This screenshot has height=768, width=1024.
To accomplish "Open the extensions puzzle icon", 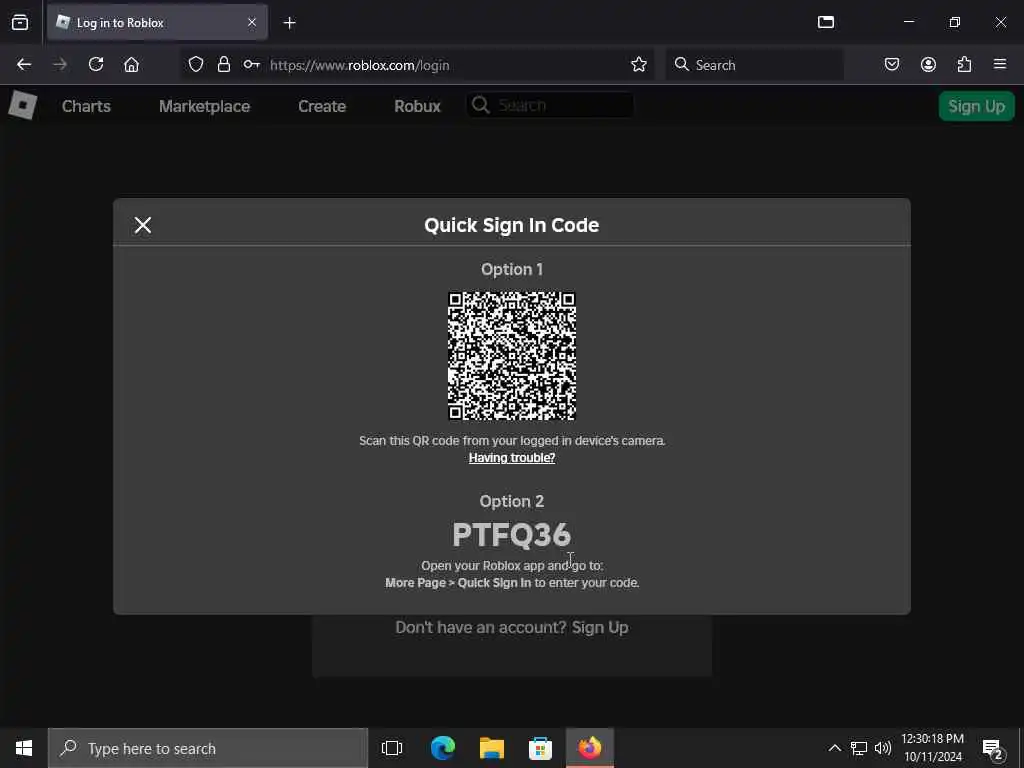I will tap(964, 65).
